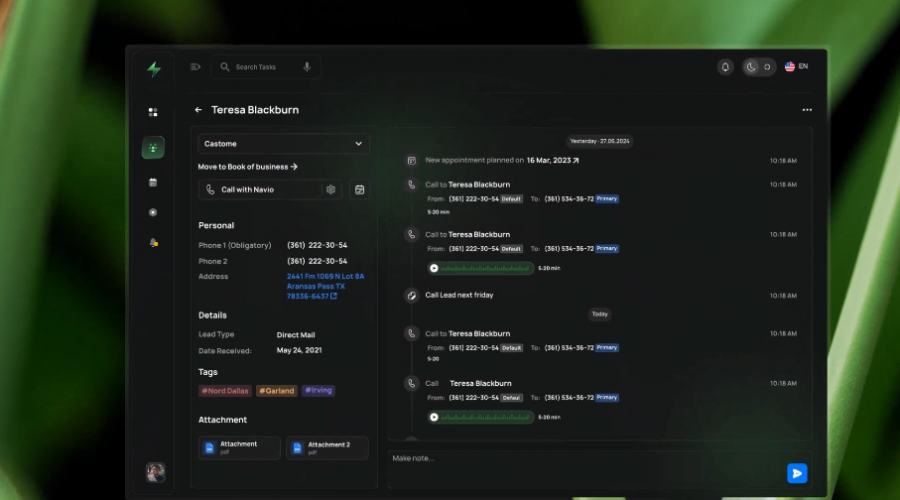Seek in the Yesterday call recording waveform
The height and width of the screenshot is (500, 900).
pyautogui.click(x=485, y=268)
